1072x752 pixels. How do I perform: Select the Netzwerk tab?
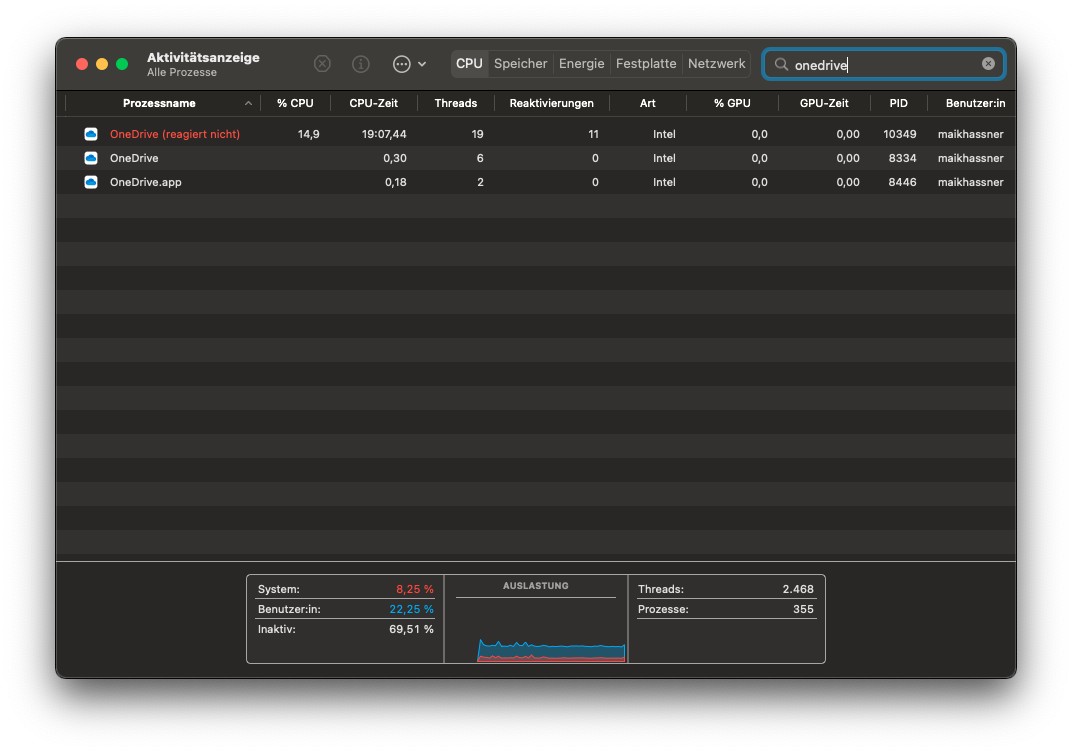pyautogui.click(x=716, y=64)
